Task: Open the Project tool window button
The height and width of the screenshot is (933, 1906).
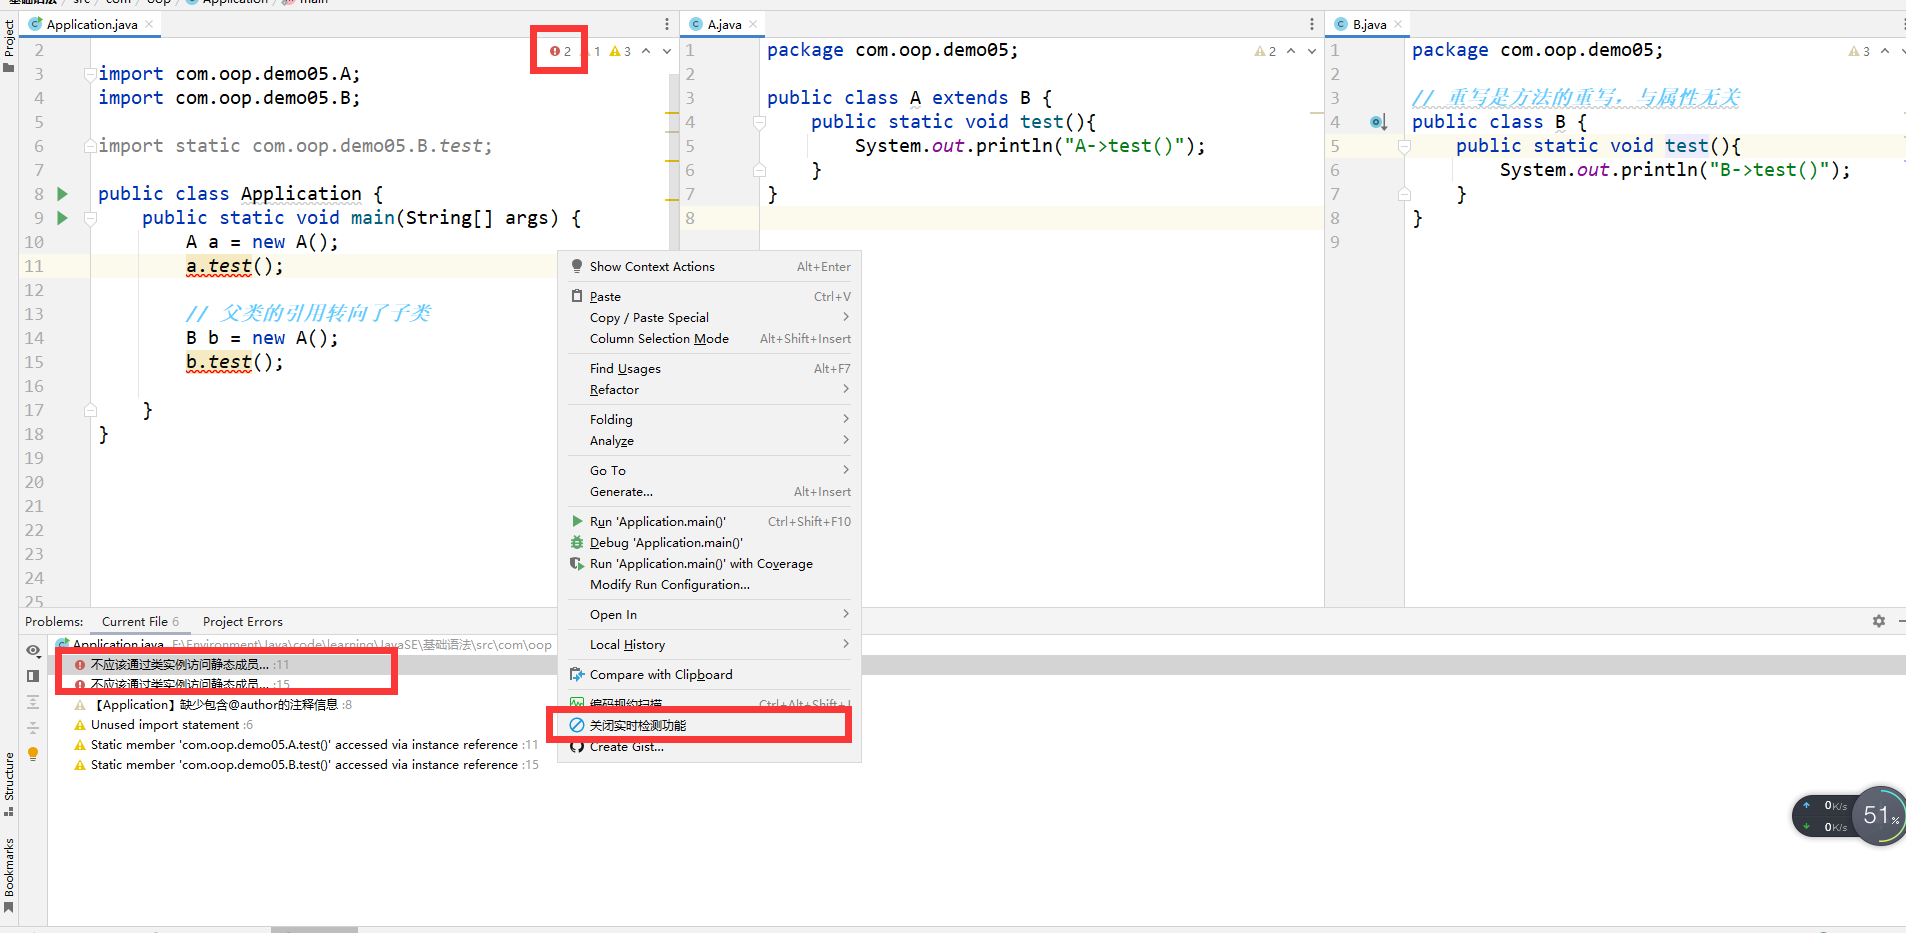Action: (9, 46)
